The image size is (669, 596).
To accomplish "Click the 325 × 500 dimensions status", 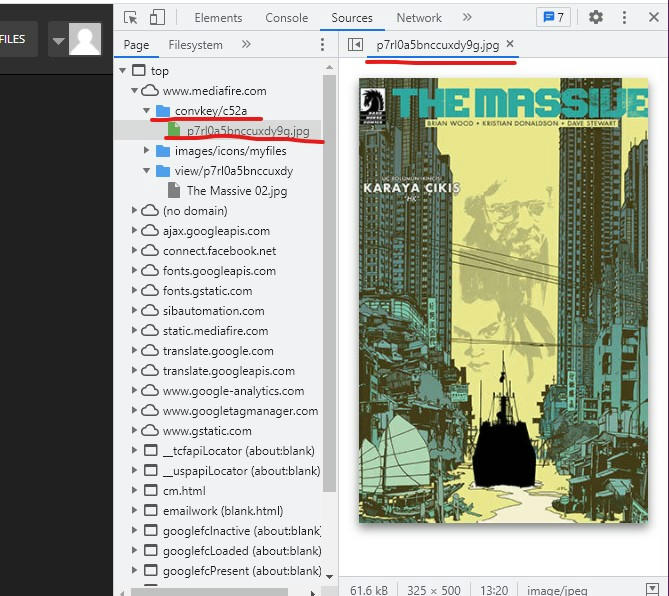I will 433,590.
